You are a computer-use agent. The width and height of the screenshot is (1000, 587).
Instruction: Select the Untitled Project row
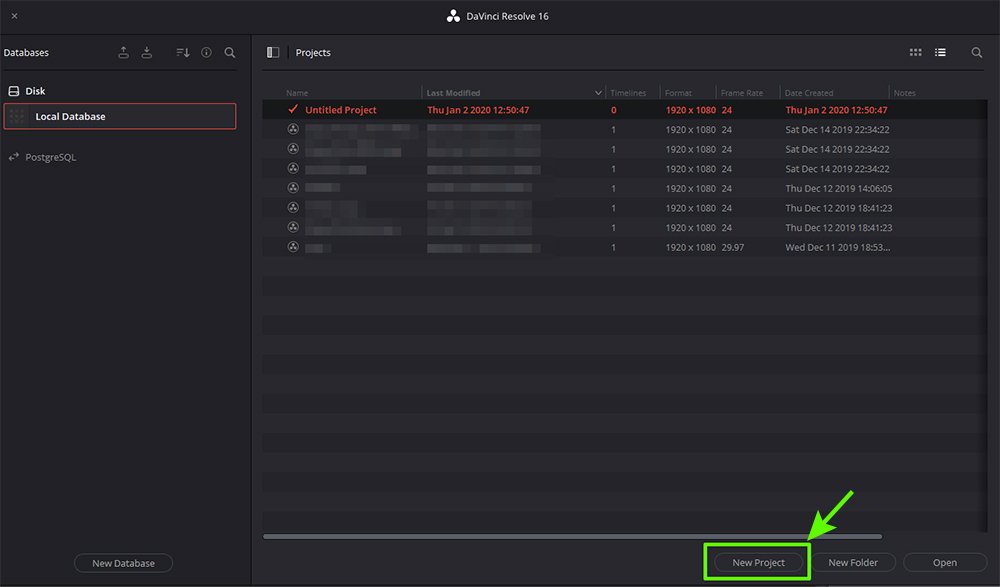(624, 110)
